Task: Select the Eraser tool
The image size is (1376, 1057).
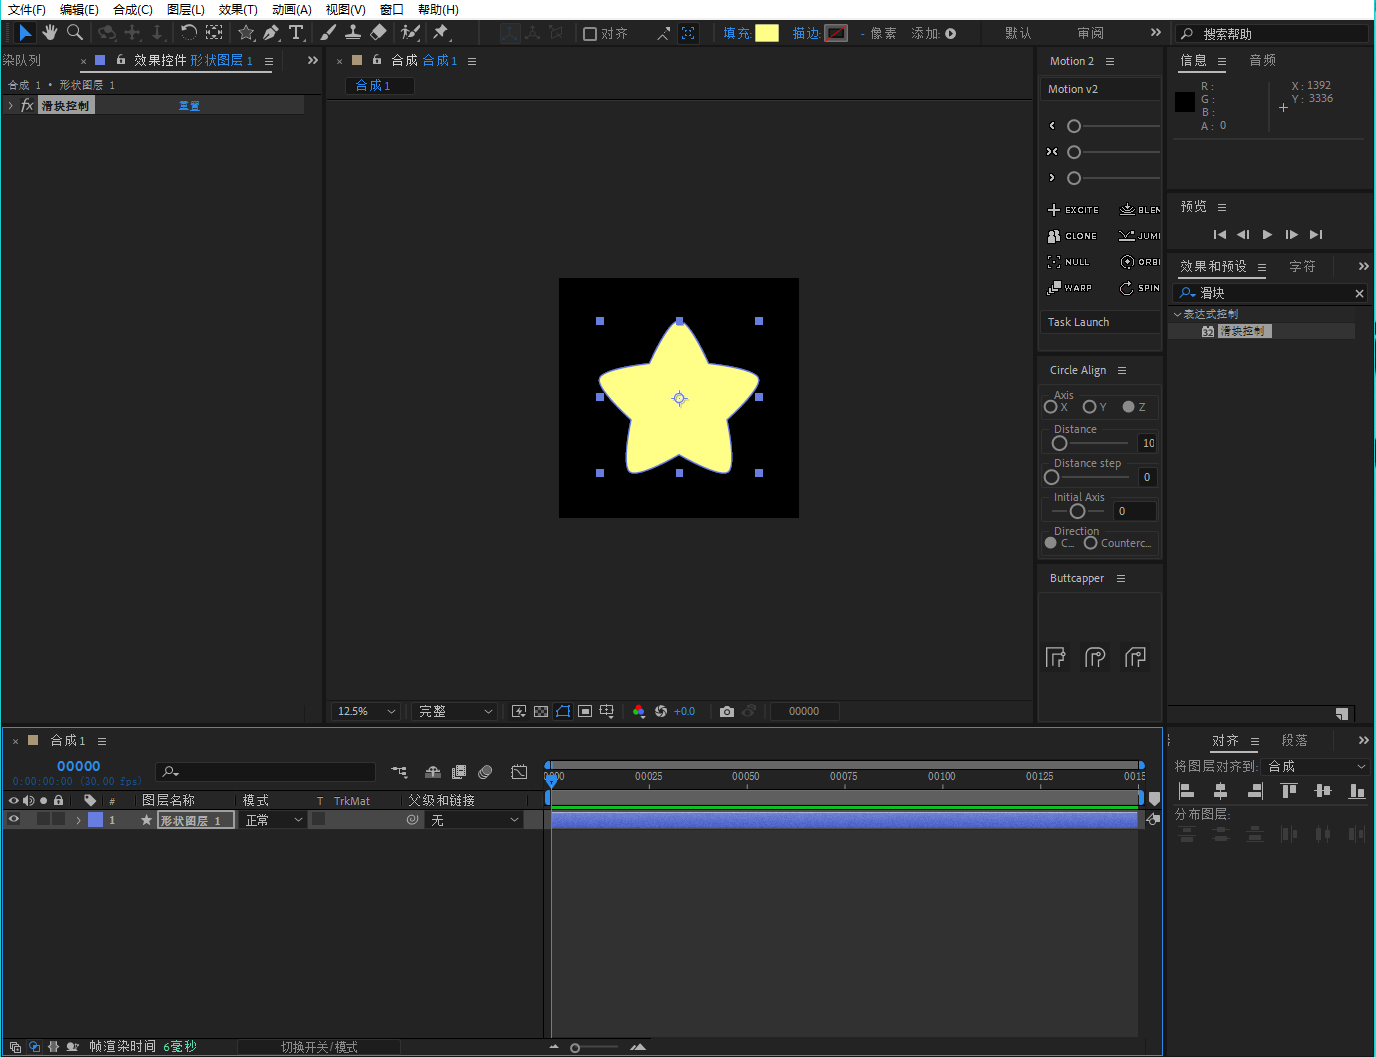Action: point(378,33)
